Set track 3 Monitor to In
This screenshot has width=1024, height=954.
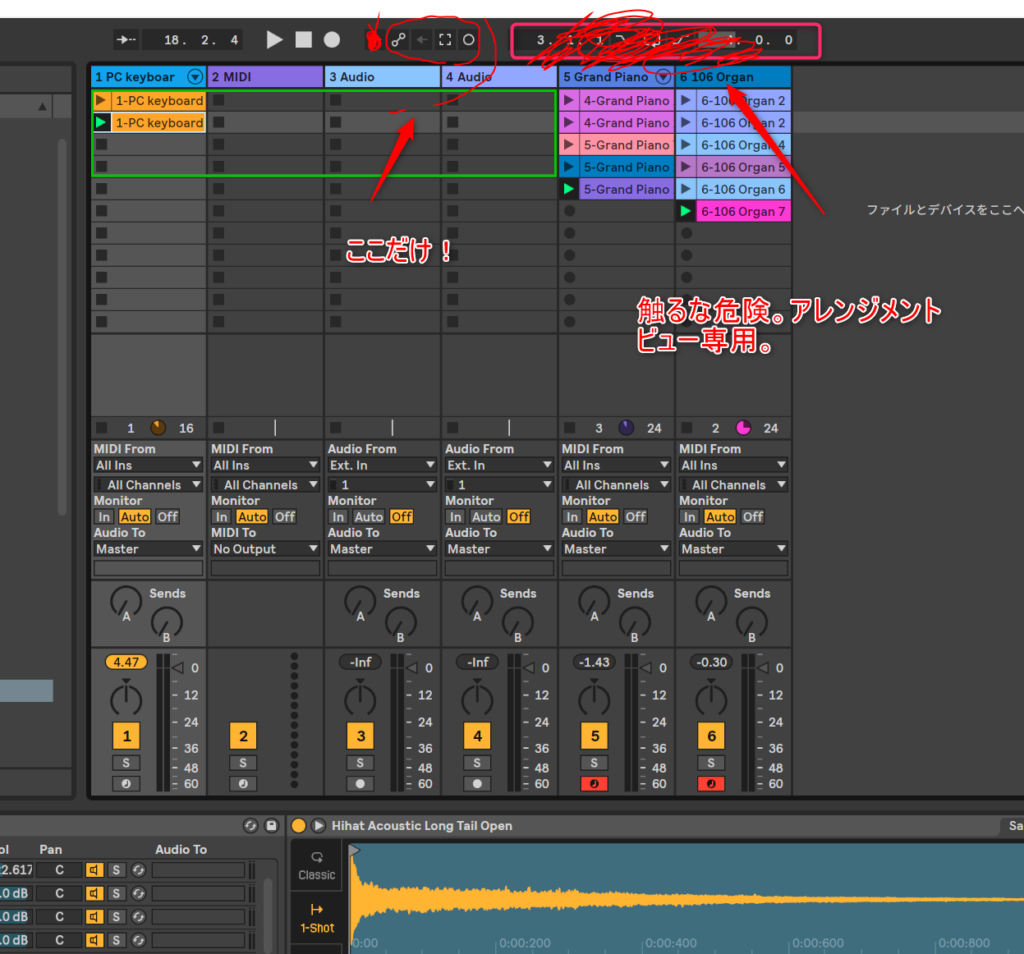click(338, 517)
